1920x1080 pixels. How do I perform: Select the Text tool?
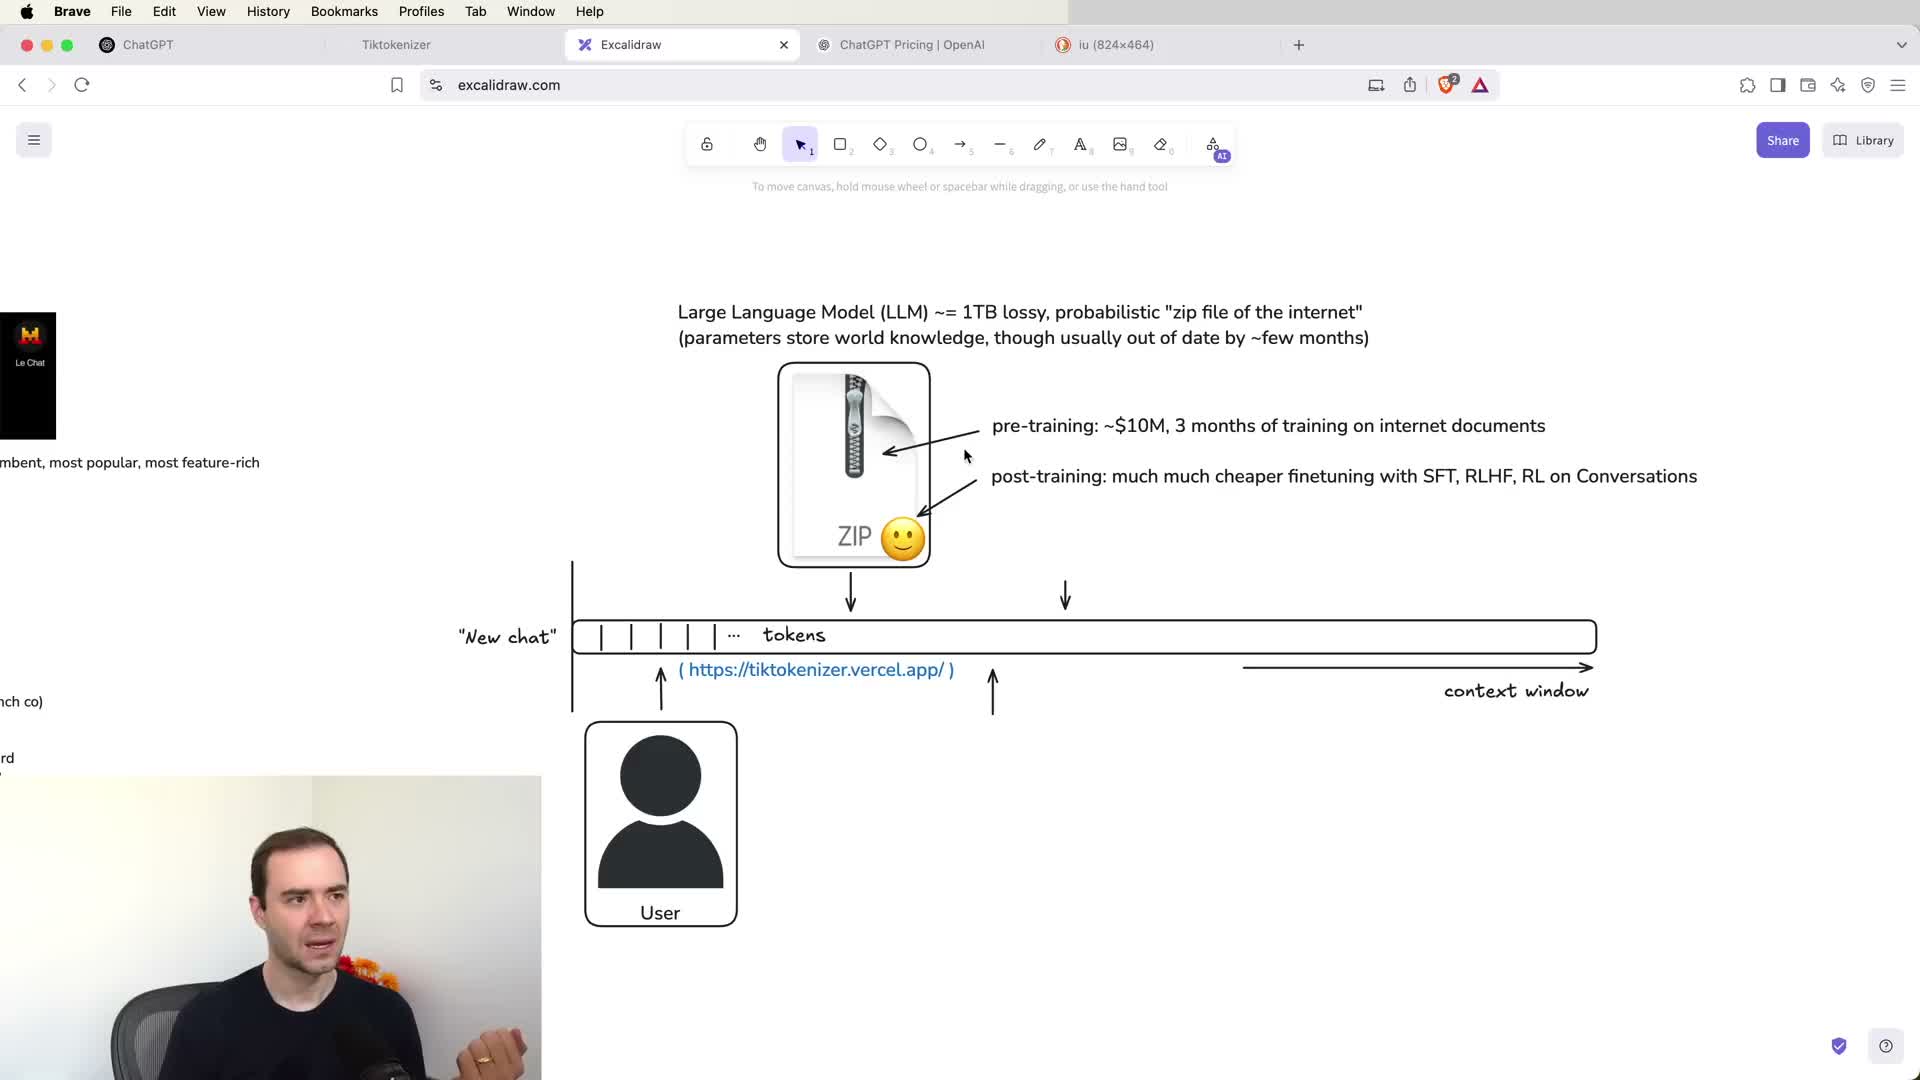(x=1080, y=144)
